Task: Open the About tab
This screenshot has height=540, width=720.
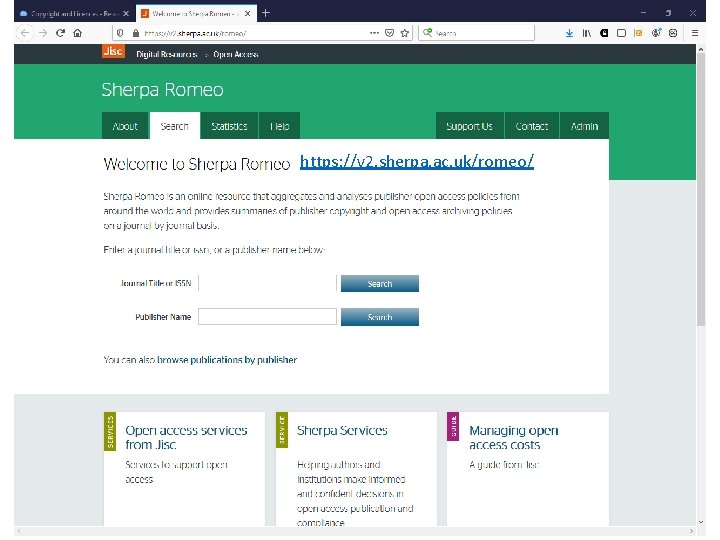Action: 125,126
